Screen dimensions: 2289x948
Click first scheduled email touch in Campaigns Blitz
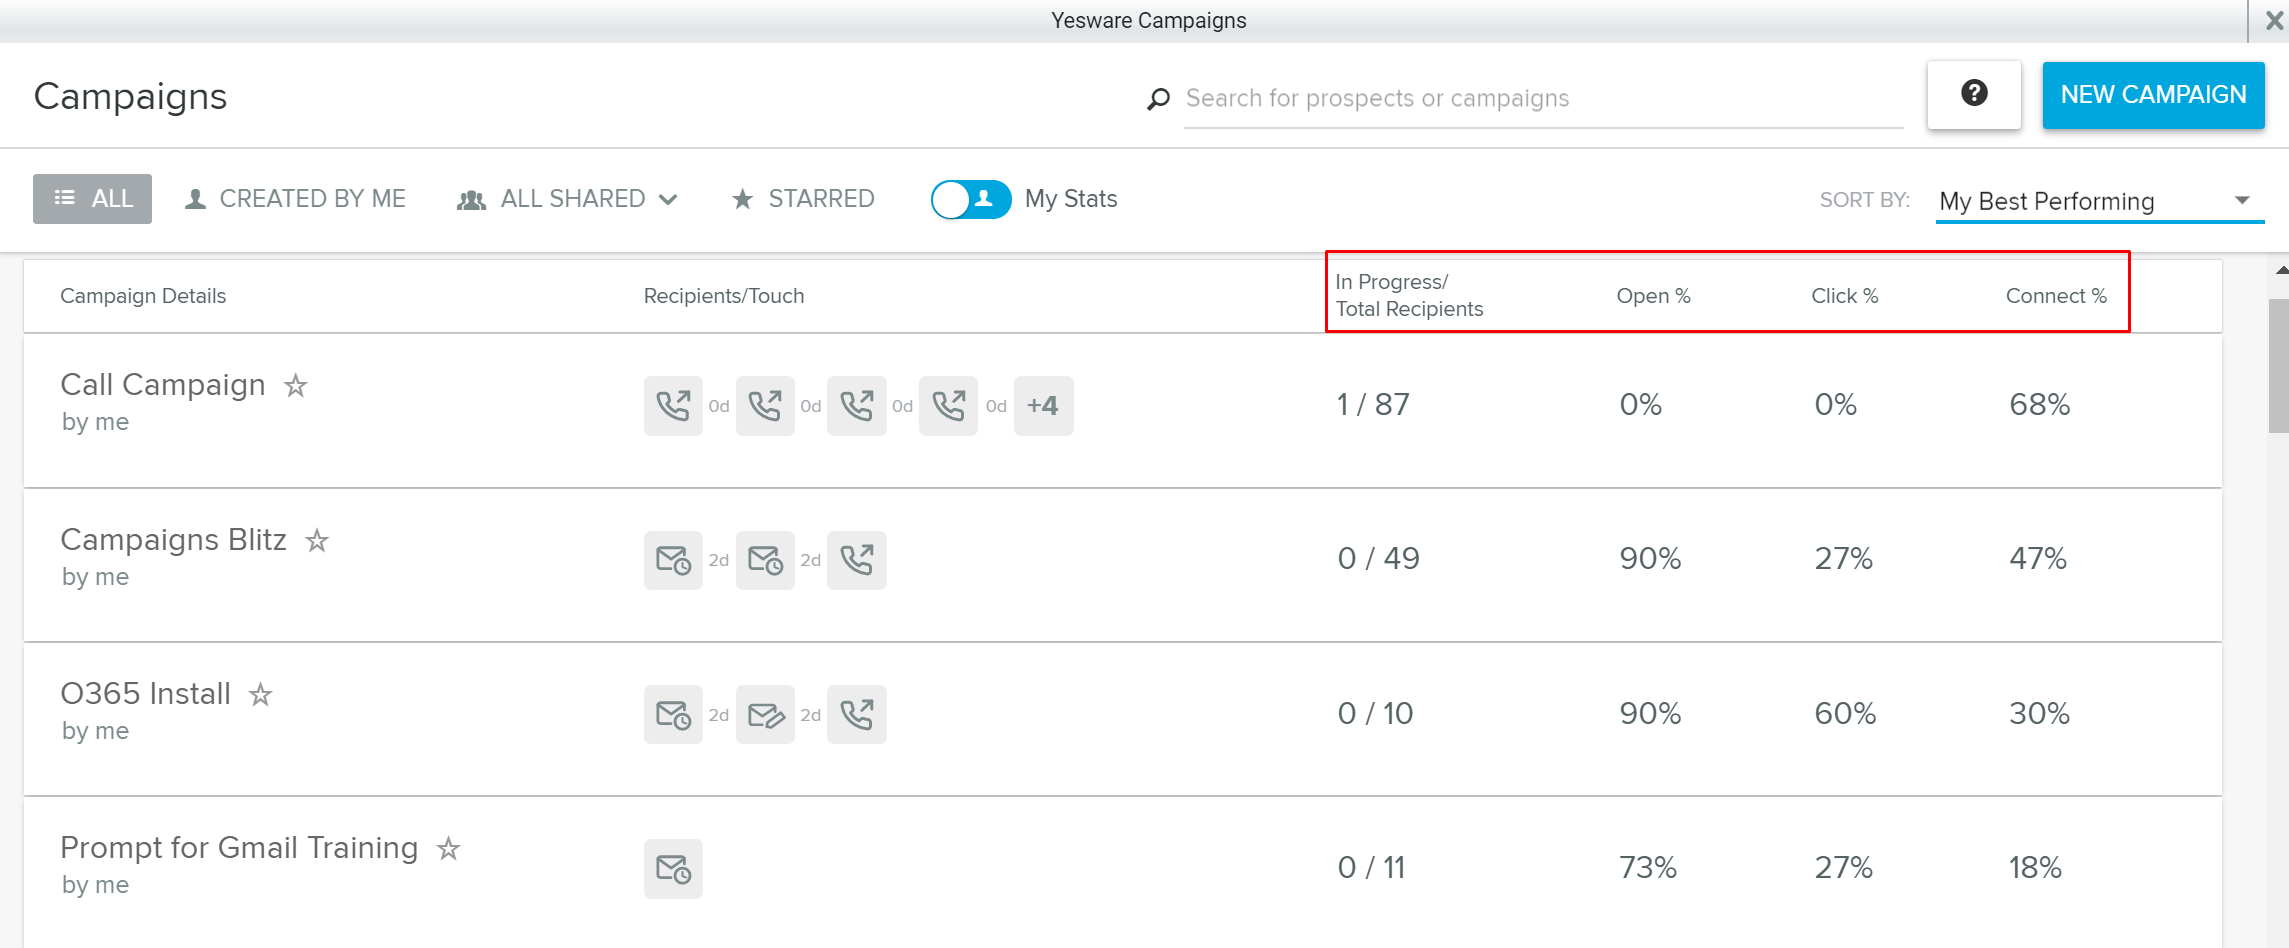[x=673, y=560]
